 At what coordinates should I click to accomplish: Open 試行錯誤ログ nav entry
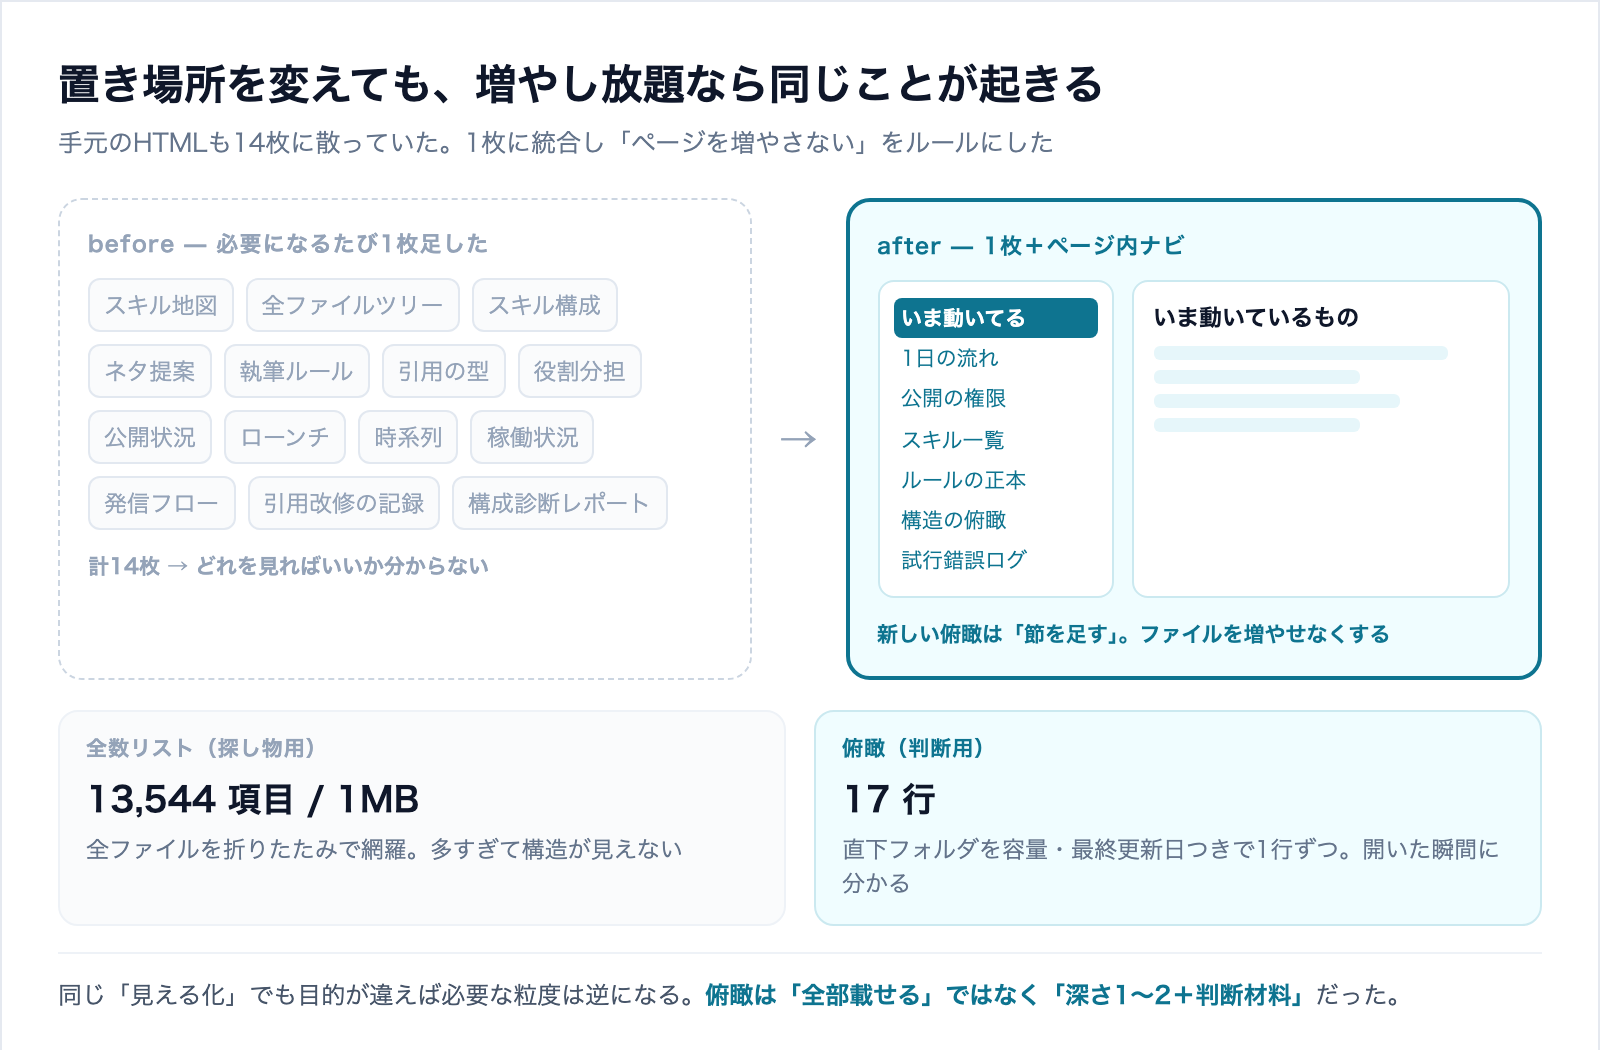coord(964,560)
